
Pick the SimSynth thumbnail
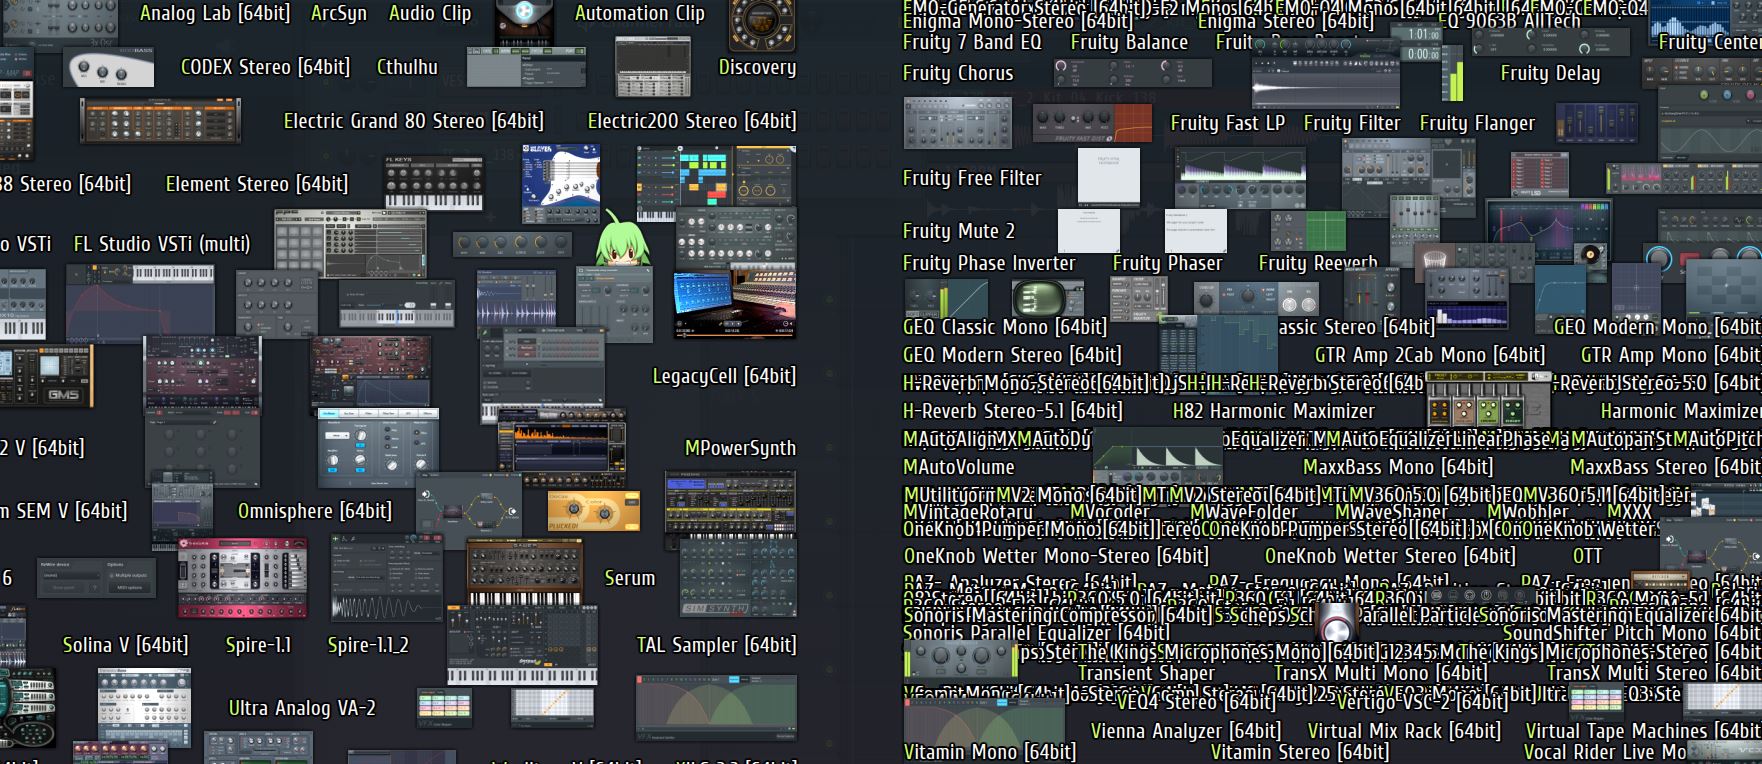click(739, 577)
